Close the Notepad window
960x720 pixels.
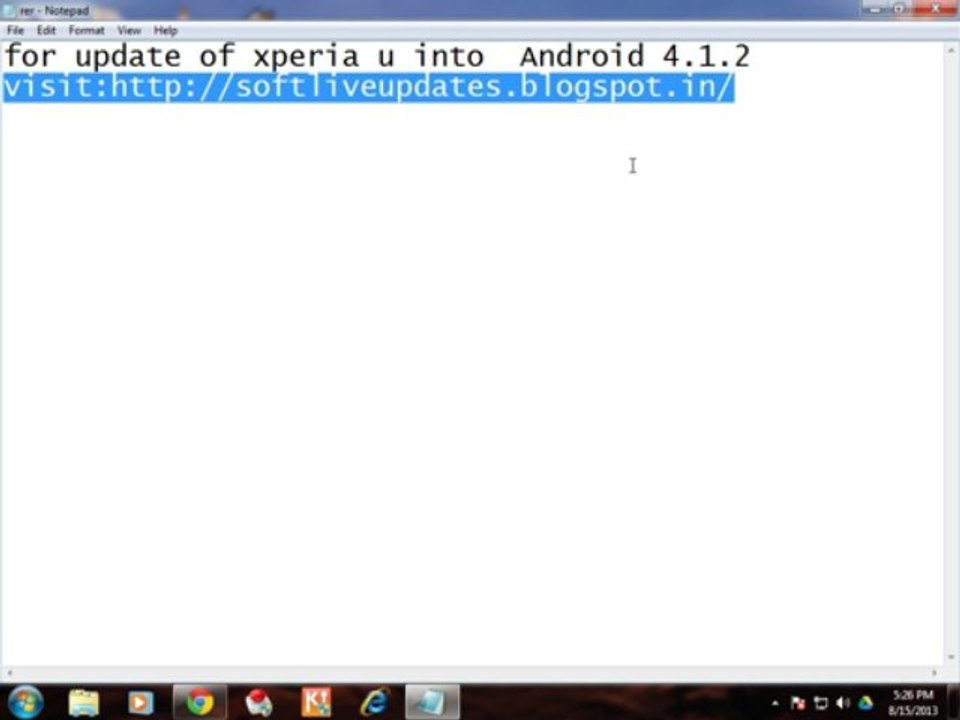pos(935,9)
